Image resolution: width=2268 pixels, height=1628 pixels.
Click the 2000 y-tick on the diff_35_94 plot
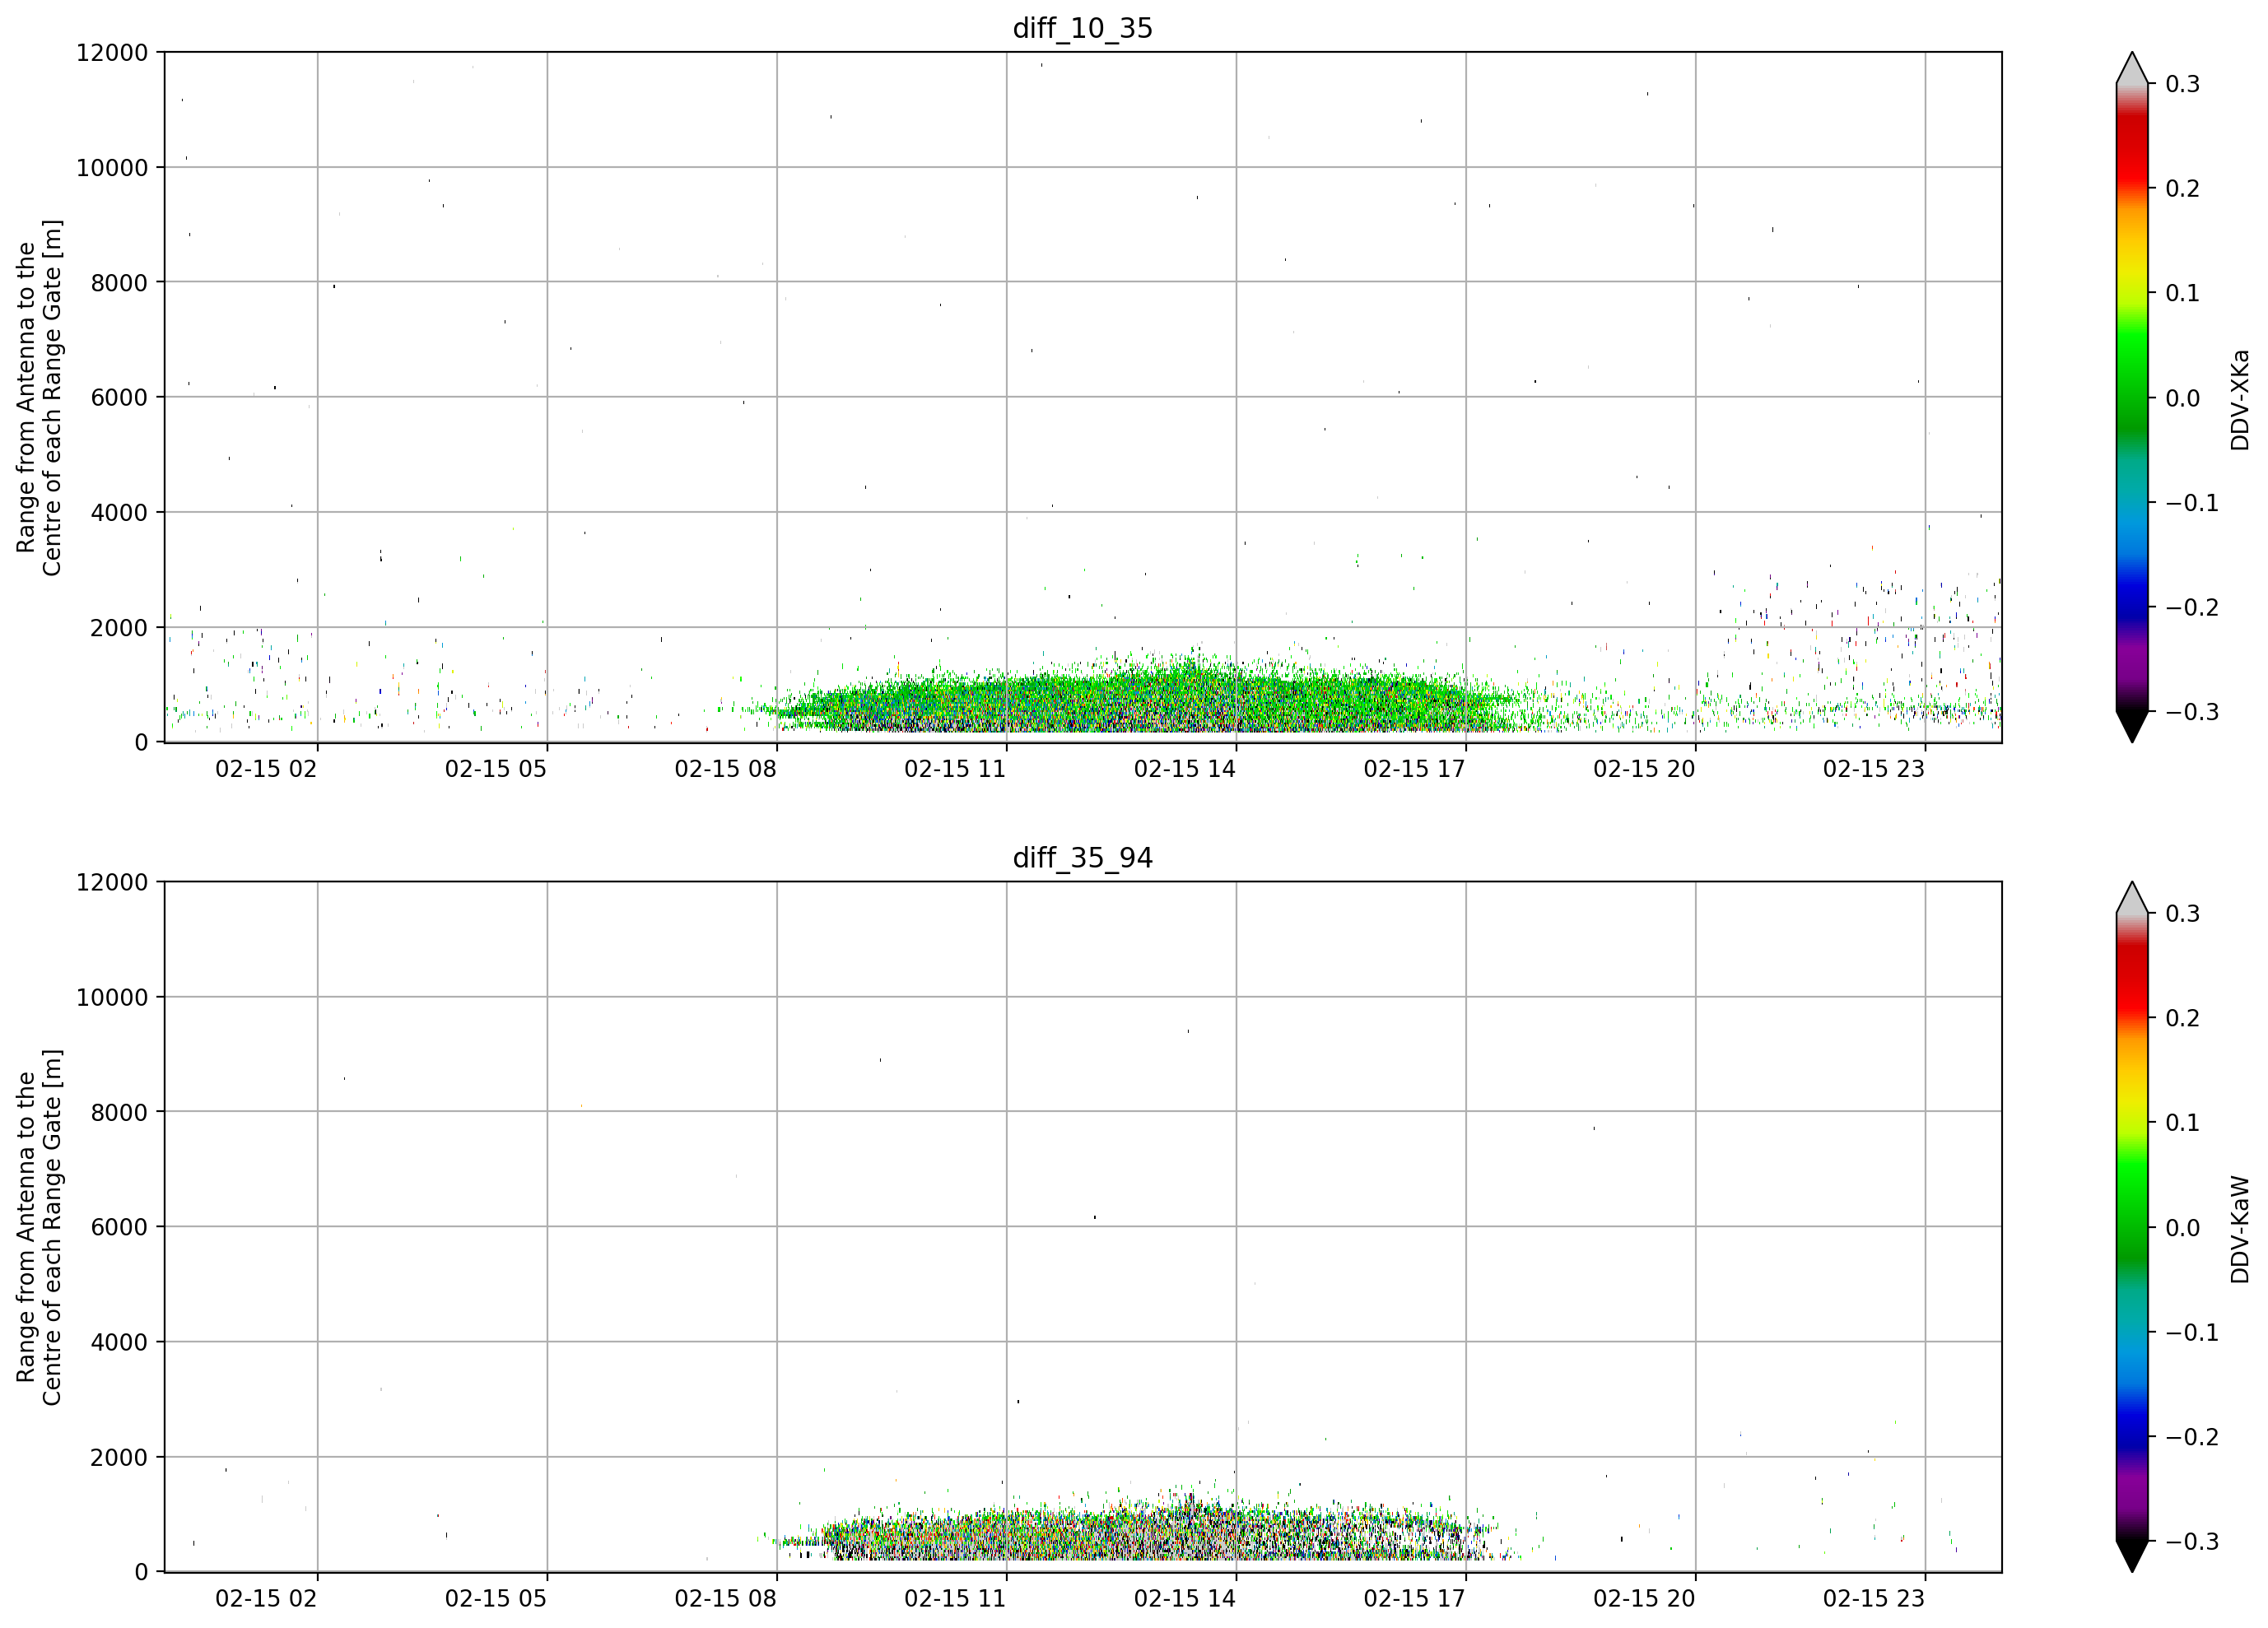(x=119, y=1458)
